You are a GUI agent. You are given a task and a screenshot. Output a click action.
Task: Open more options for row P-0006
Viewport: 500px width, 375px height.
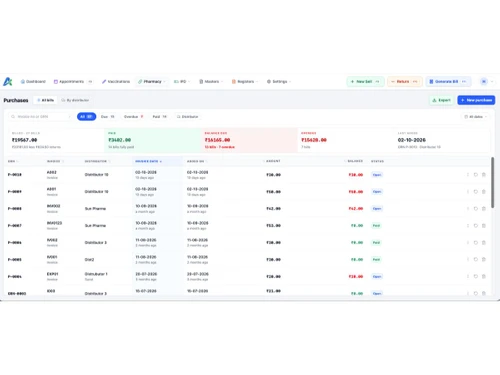[468, 243]
